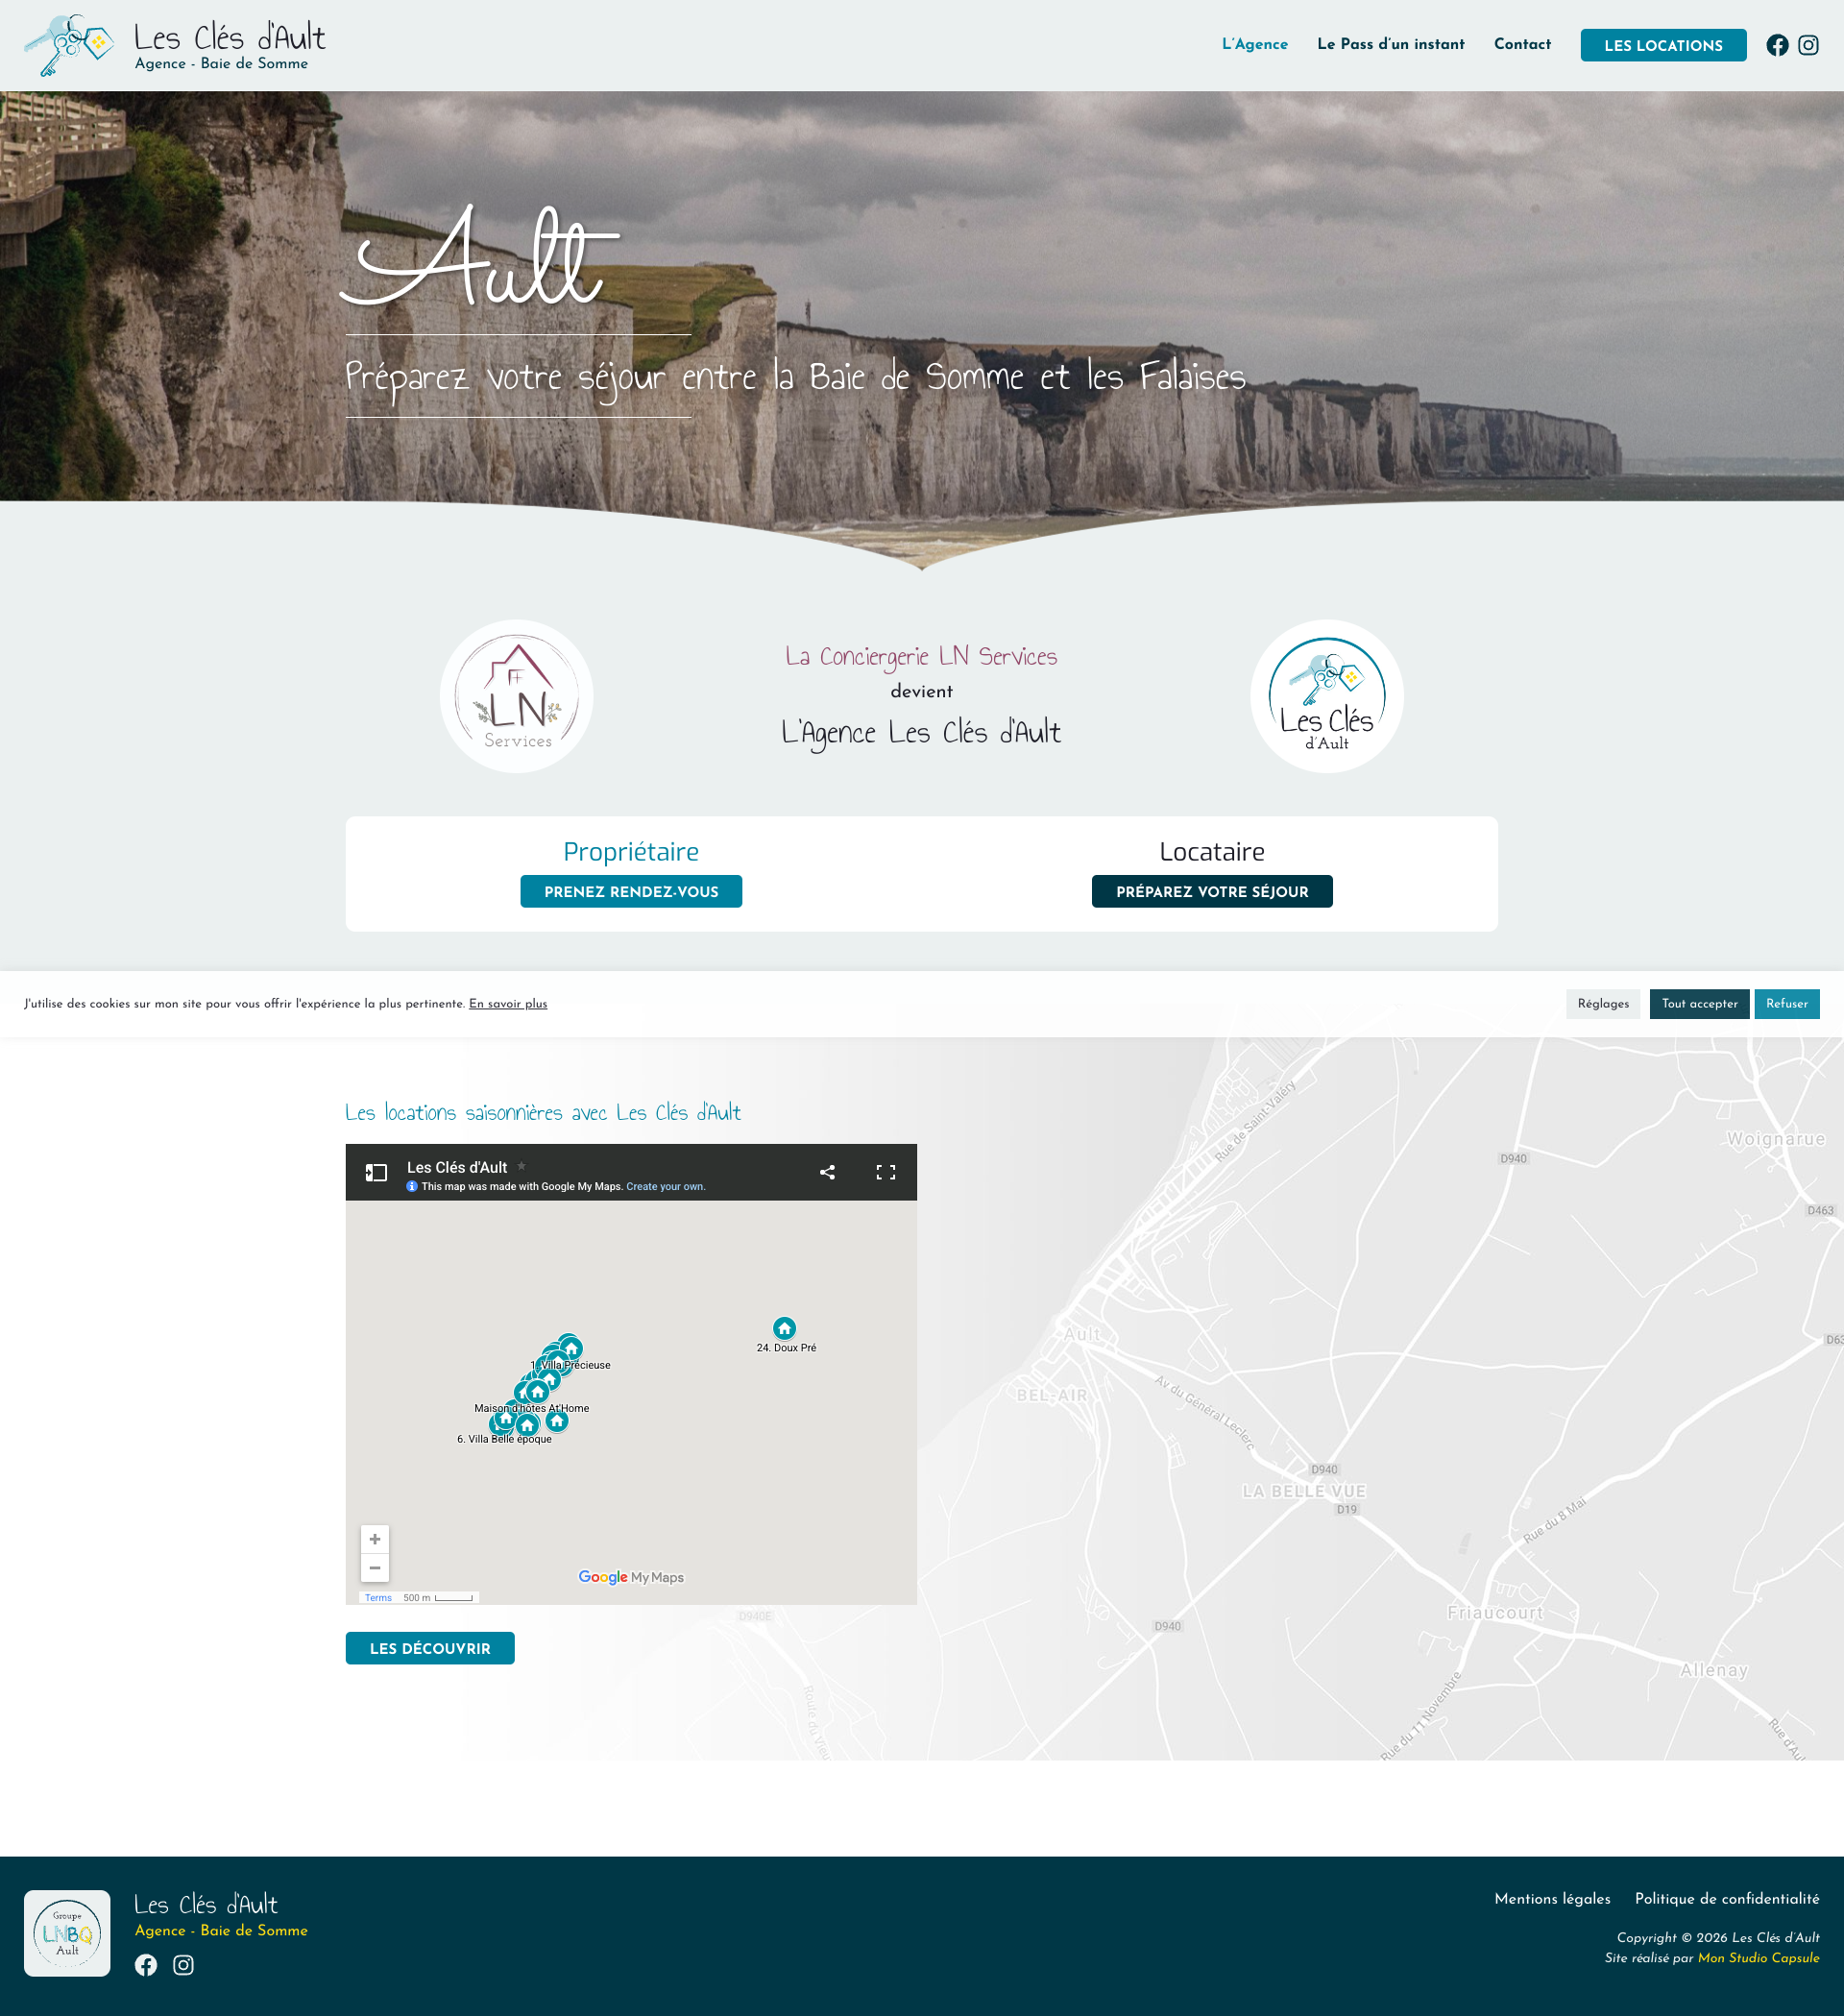The width and height of the screenshot is (1844, 2016).
Task: Refuse cookies with Refuser button
Action: coord(1787,1004)
